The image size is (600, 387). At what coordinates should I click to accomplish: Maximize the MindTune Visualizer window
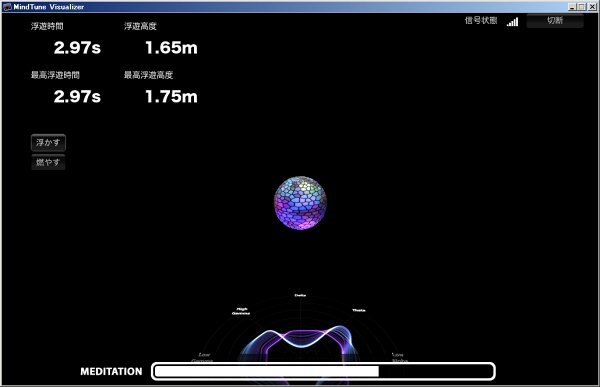point(581,7)
